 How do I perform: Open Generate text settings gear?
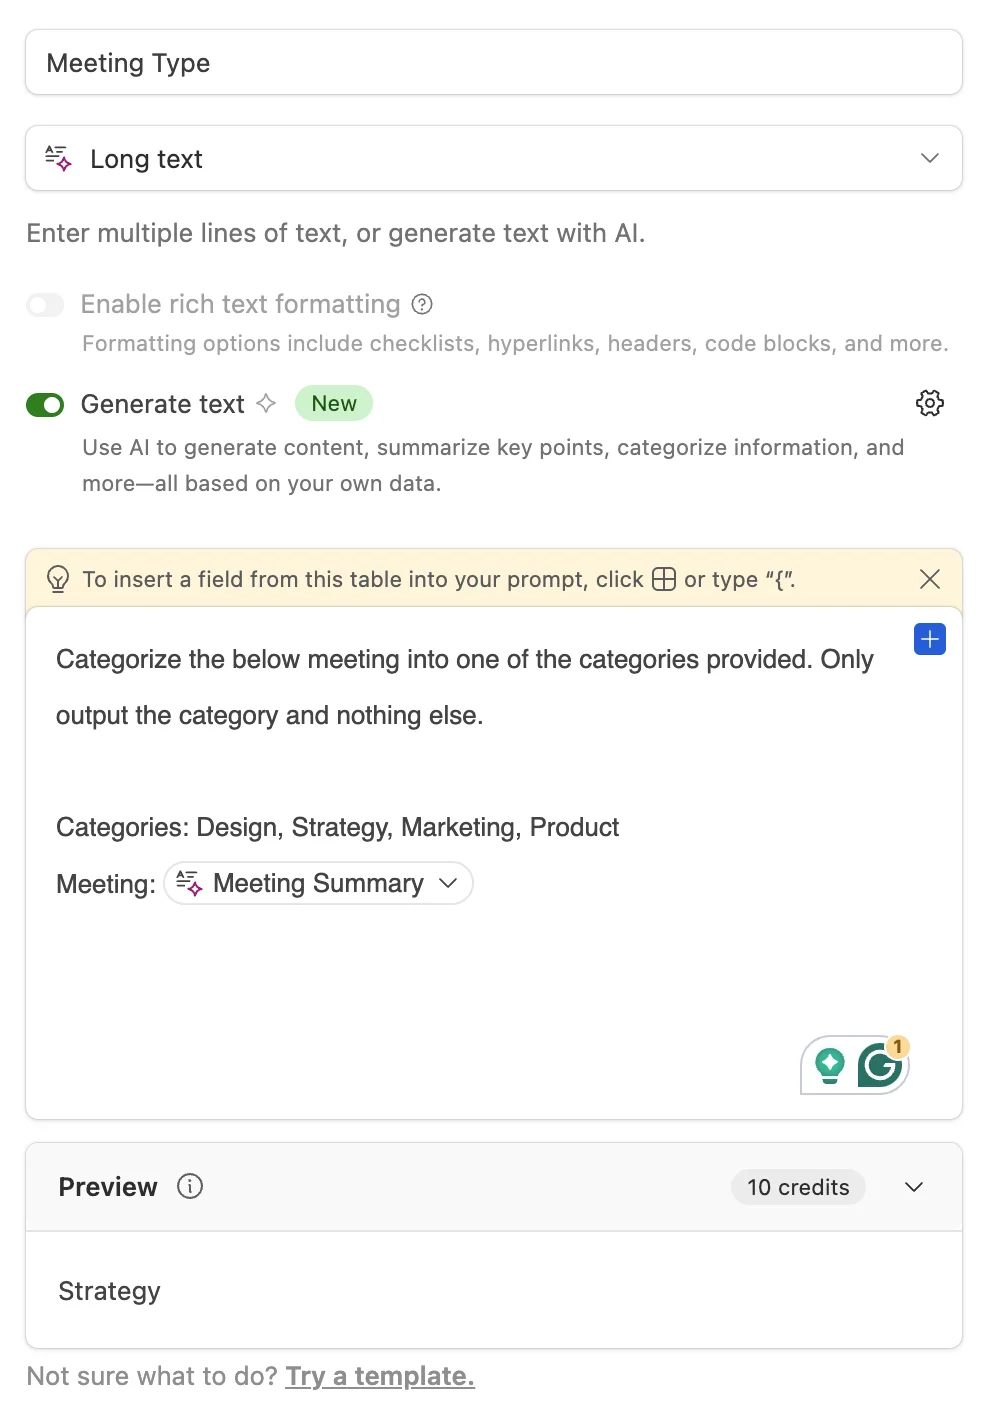pyautogui.click(x=929, y=403)
